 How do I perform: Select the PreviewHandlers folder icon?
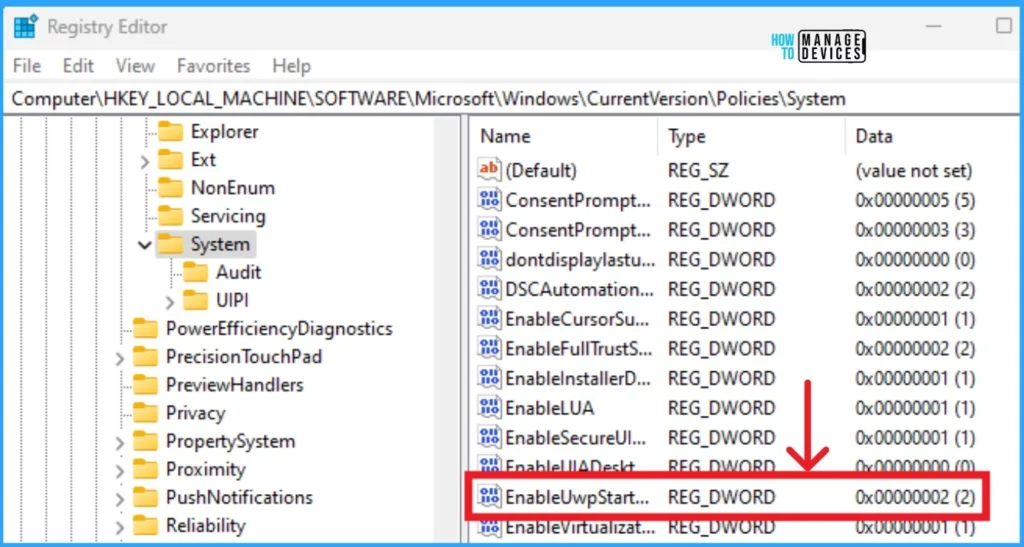145,385
